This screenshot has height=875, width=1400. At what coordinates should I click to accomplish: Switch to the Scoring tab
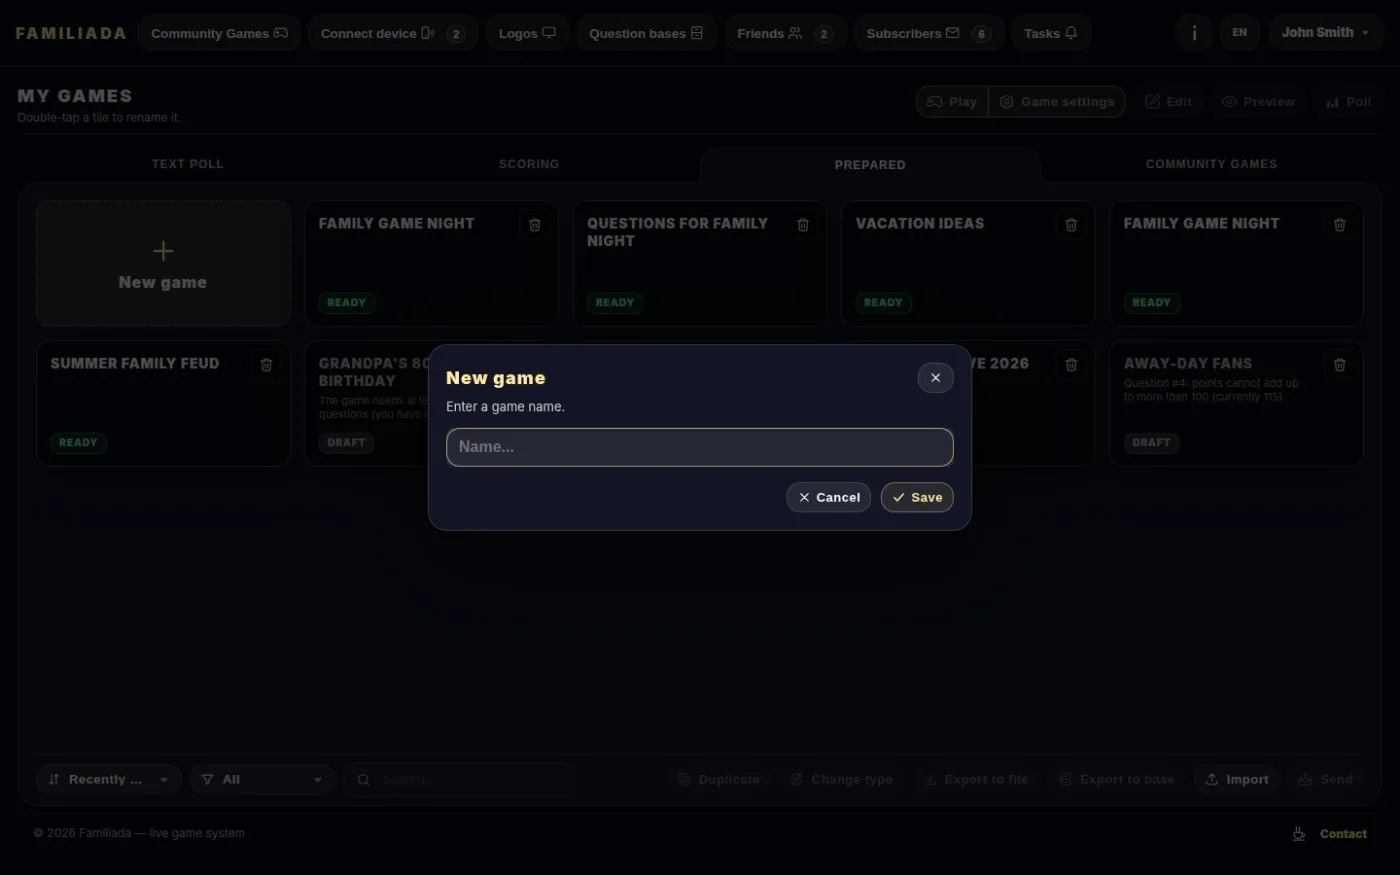[529, 164]
